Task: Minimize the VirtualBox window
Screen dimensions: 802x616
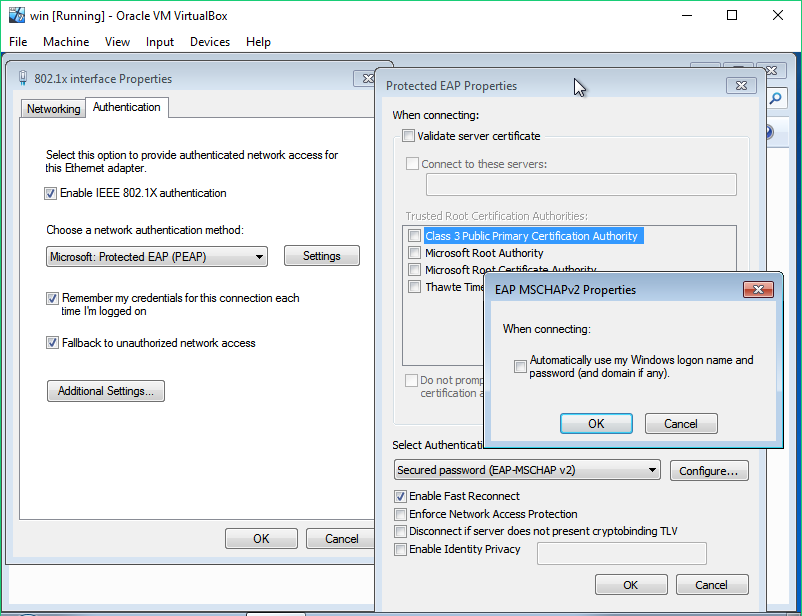Action: (x=687, y=15)
